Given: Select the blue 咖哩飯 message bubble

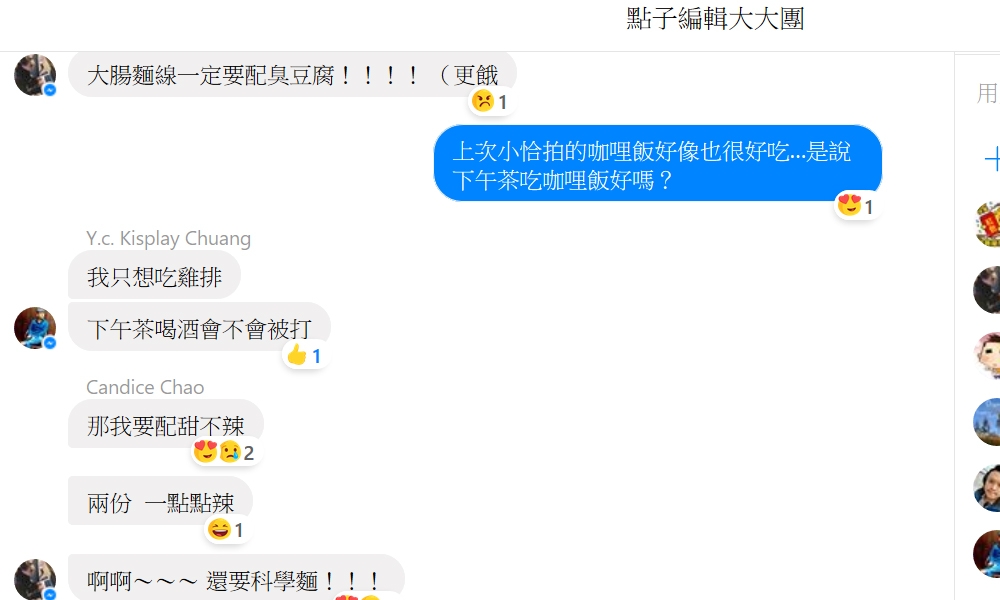Looking at the screenshot, I should pyautogui.click(x=658, y=163).
